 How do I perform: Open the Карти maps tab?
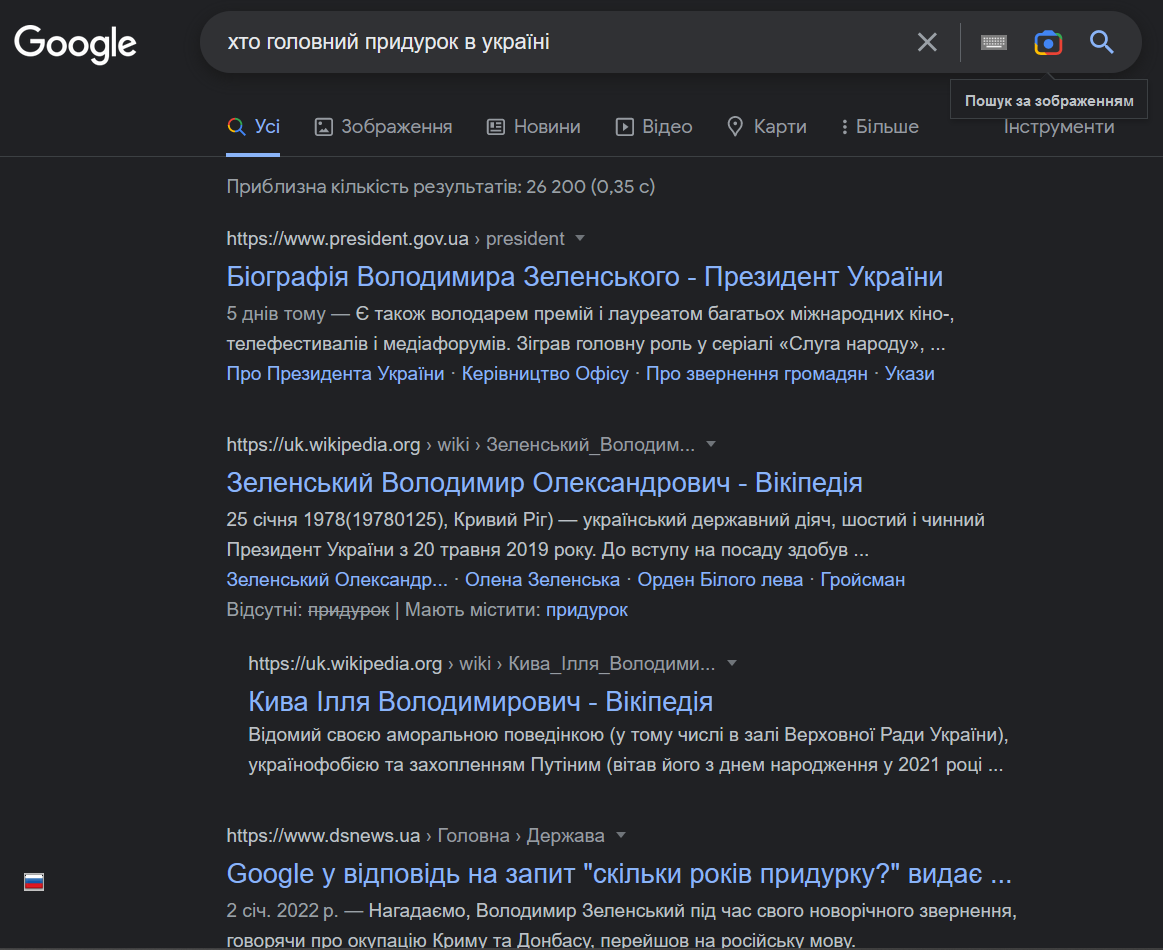coord(766,127)
